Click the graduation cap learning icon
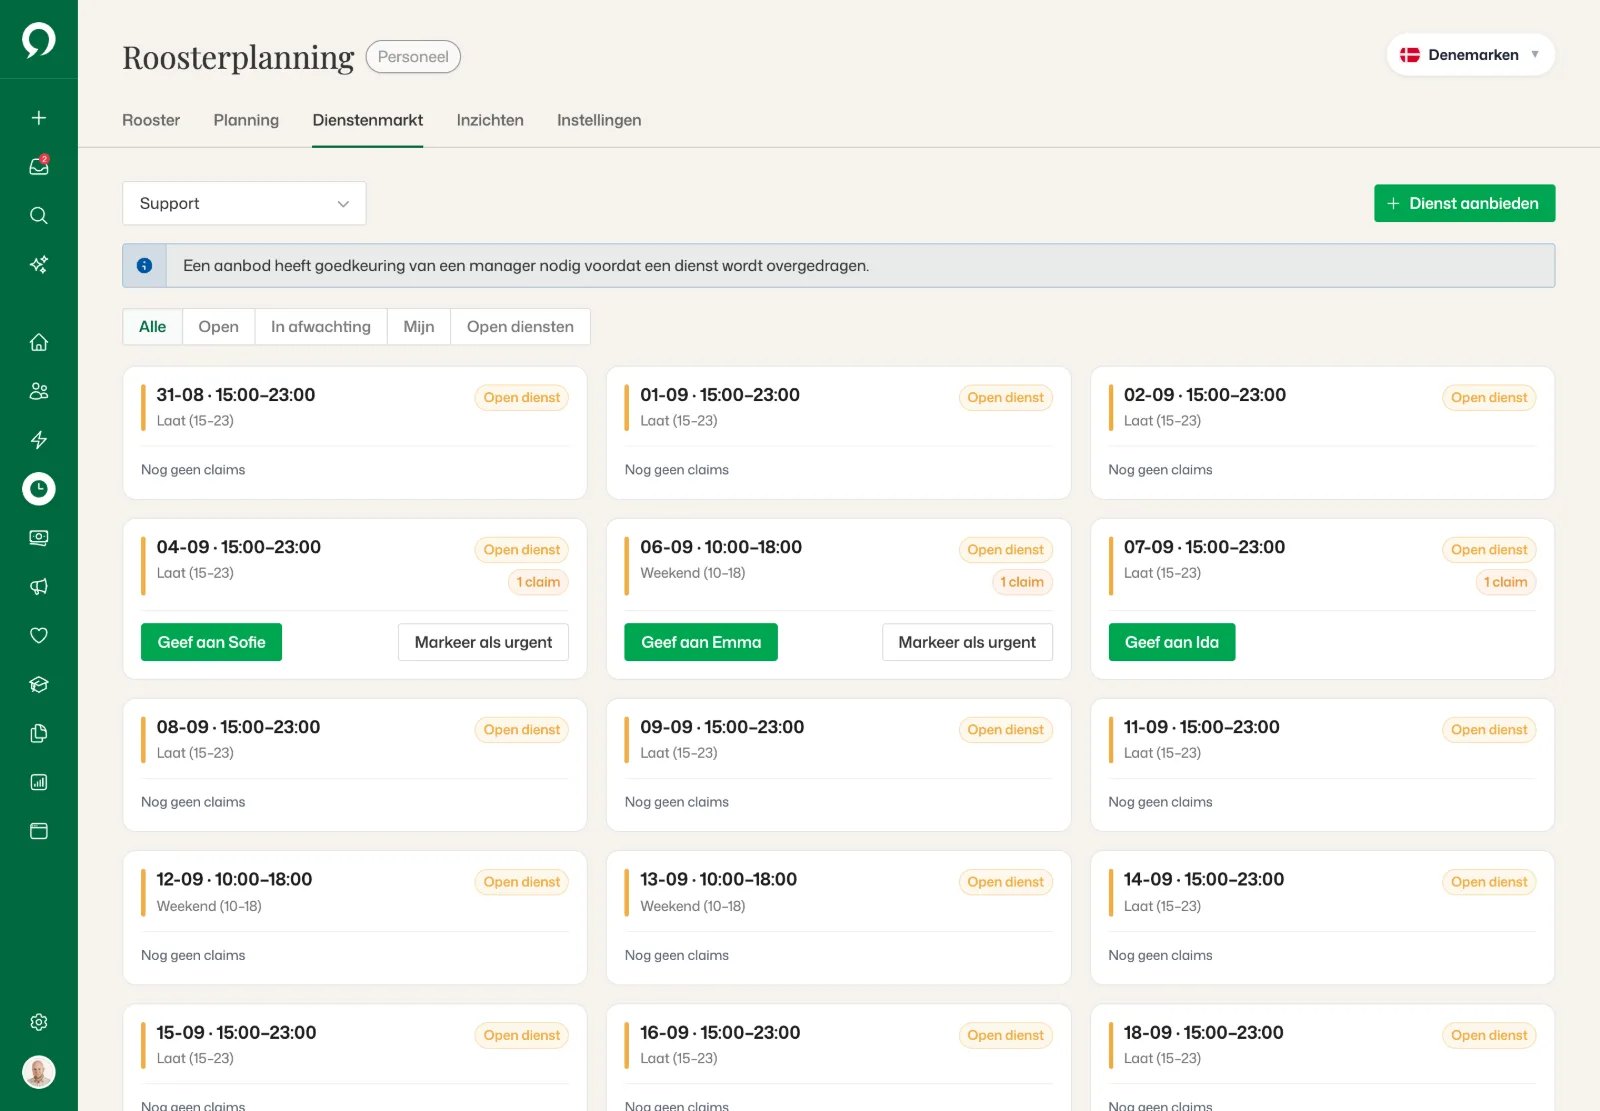 click(39, 685)
